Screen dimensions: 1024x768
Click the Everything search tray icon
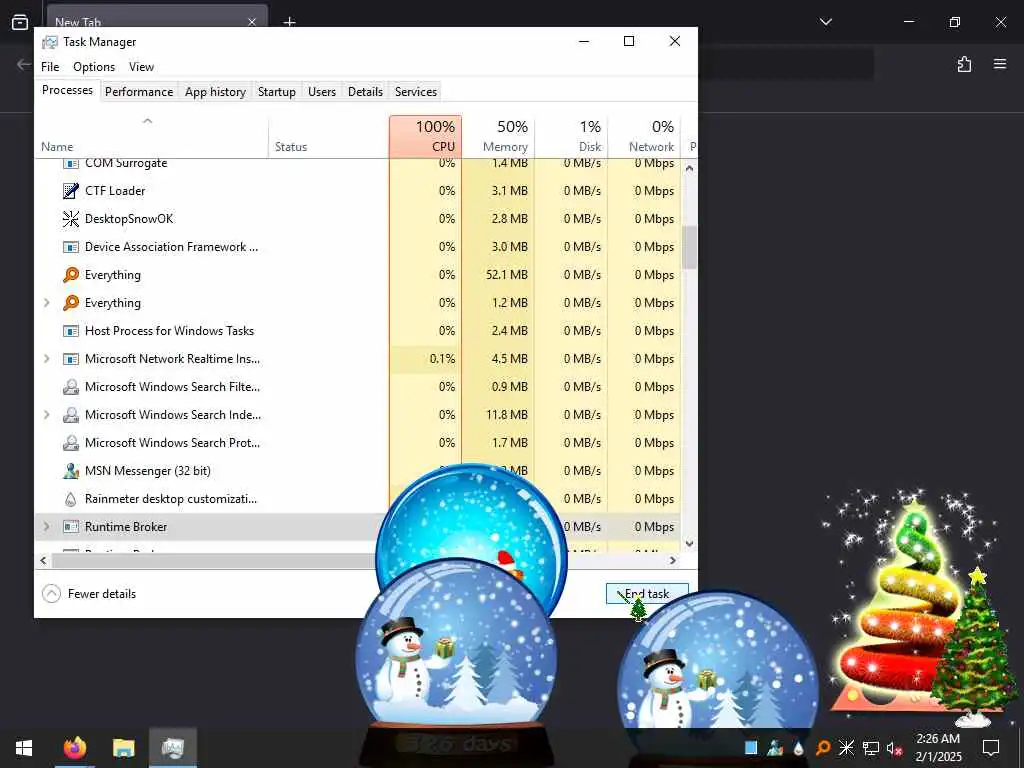coord(823,748)
